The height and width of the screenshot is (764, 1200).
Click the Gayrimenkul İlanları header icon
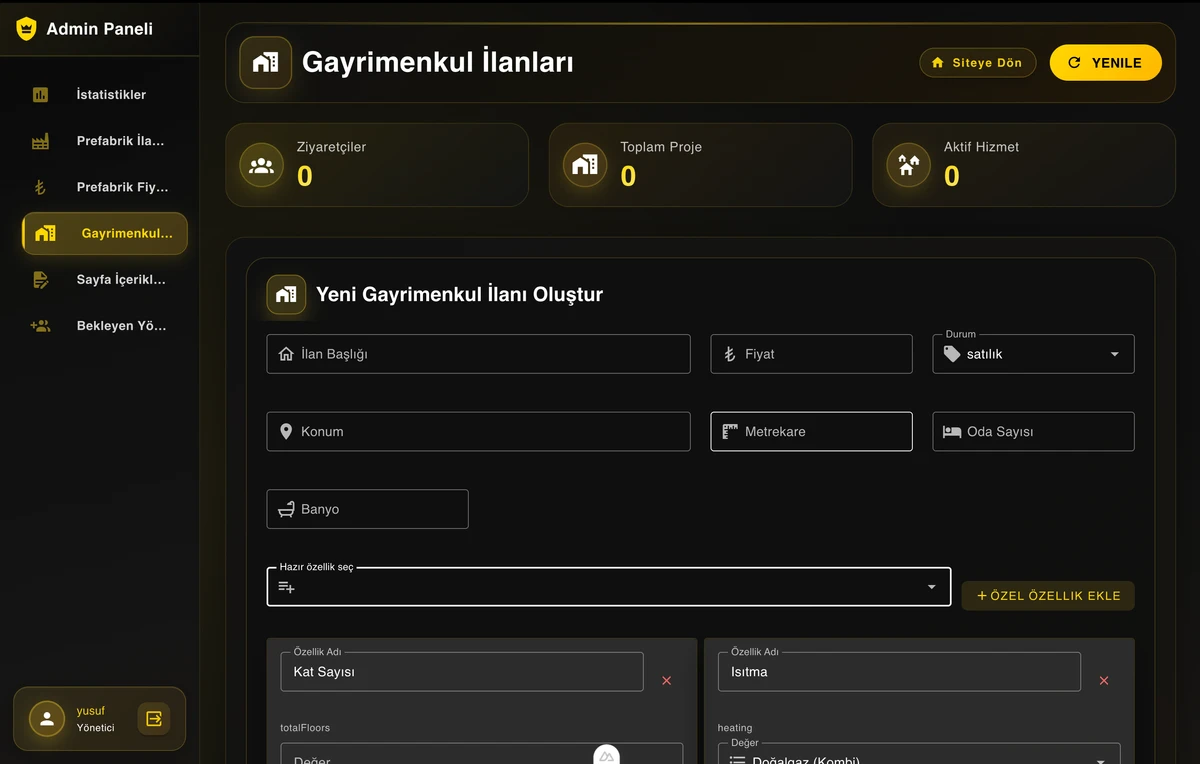(266, 62)
